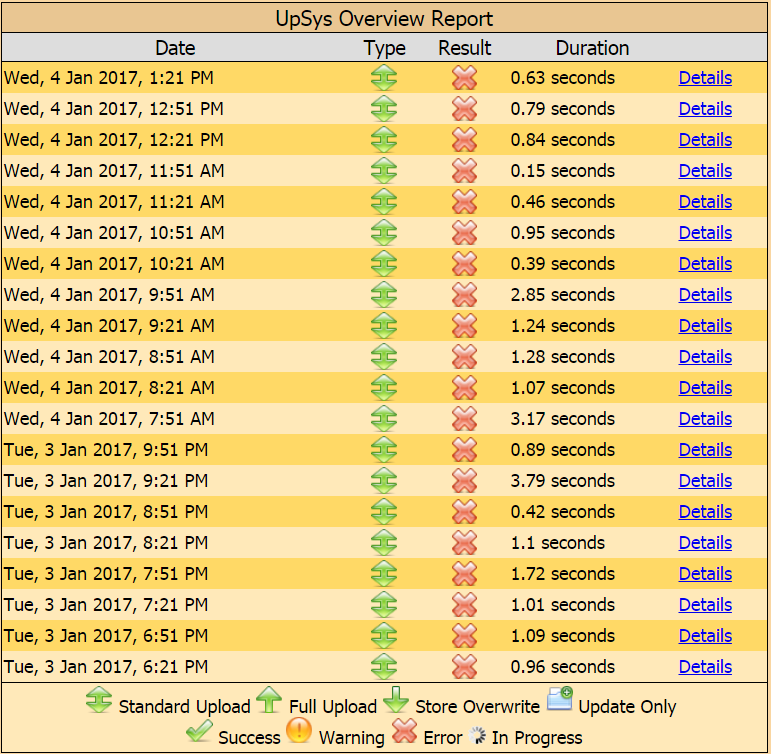The width and height of the screenshot is (771, 754).
Task: Click In Progress legend spinner icon
Action: click(x=477, y=736)
